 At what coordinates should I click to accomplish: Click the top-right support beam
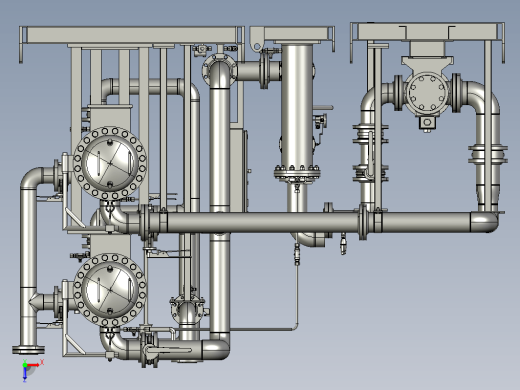tap(428, 31)
